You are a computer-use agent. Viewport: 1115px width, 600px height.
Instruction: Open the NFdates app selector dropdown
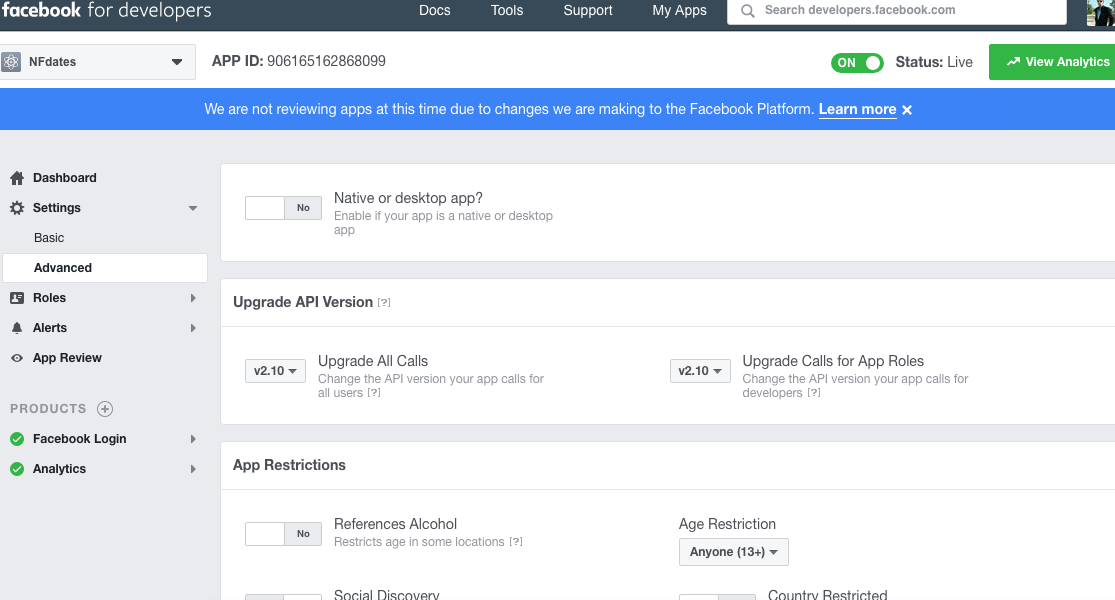(x=98, y=62)
